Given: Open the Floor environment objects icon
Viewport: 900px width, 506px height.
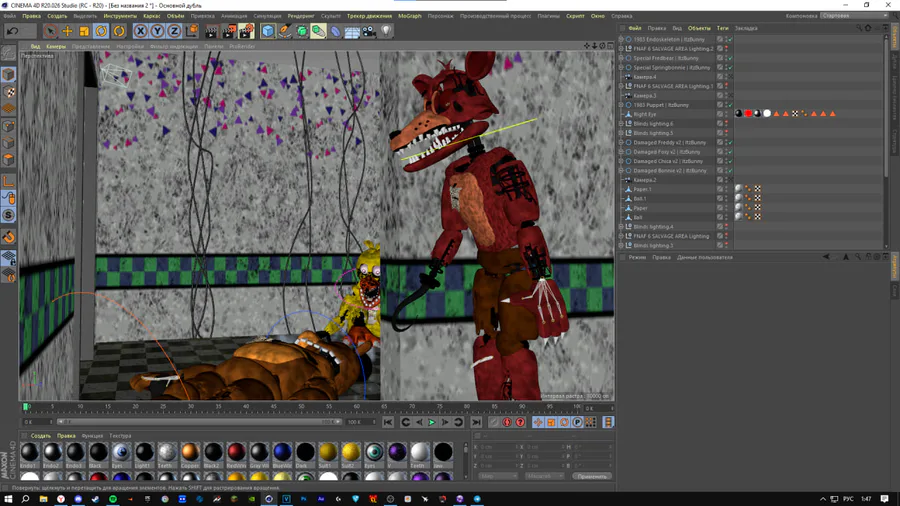Looking at the screenshot, I should click(352, 31).
